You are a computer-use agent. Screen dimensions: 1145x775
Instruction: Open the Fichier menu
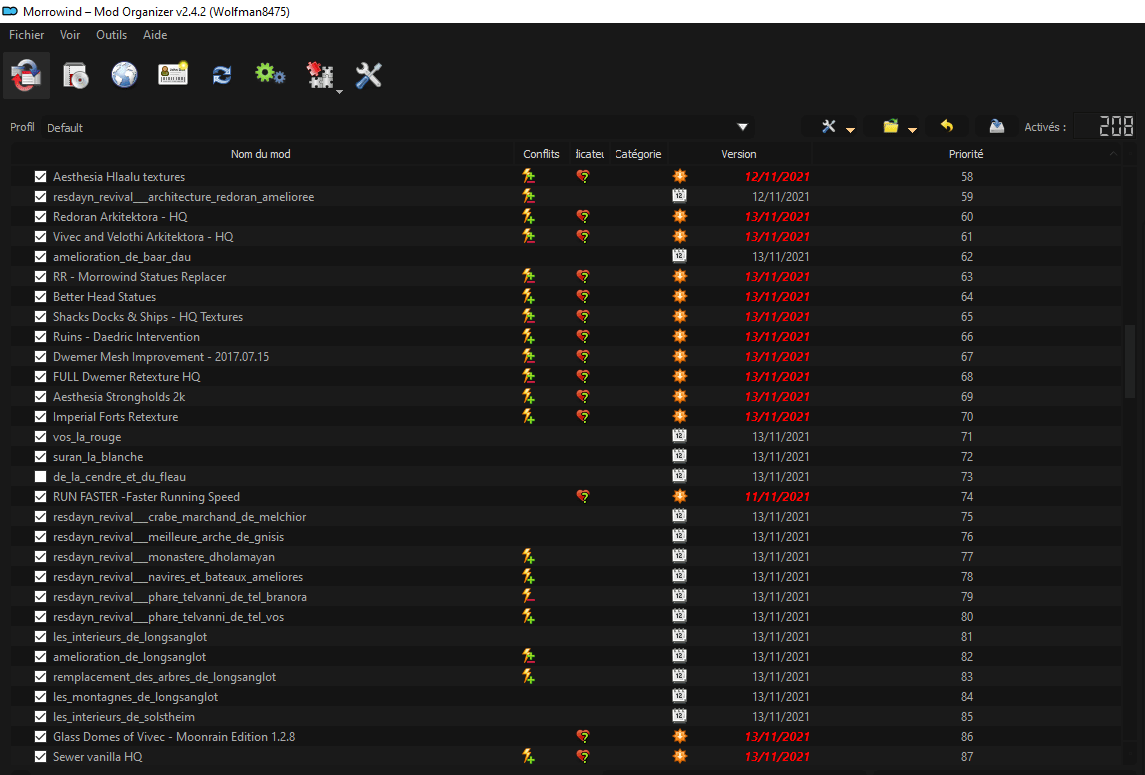click(27, 35)
